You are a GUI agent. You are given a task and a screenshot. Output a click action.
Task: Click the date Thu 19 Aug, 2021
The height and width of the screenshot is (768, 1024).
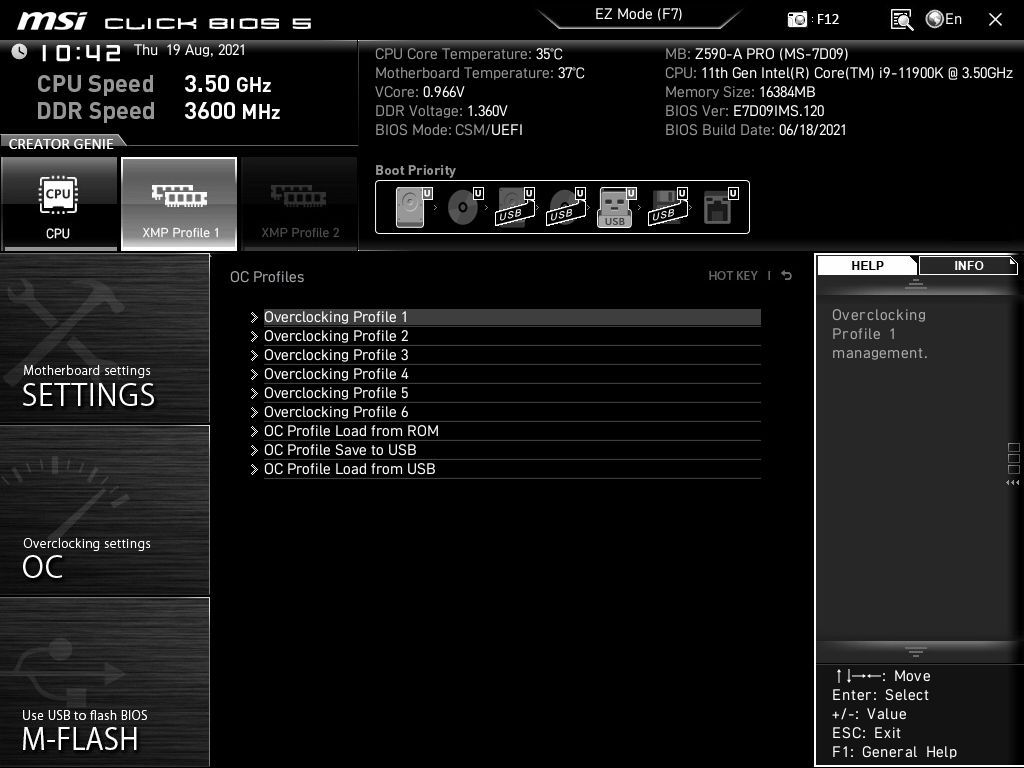[189, 50]
